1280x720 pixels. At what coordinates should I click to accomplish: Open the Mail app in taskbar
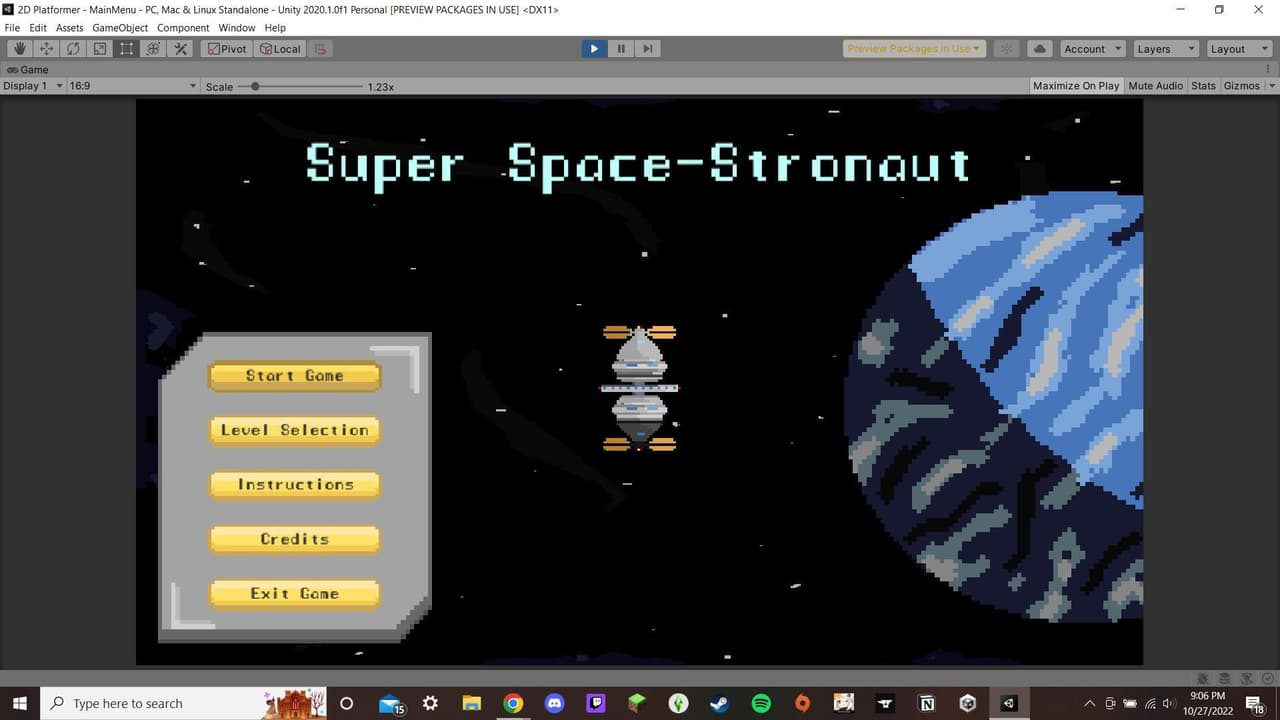(391, 704)
